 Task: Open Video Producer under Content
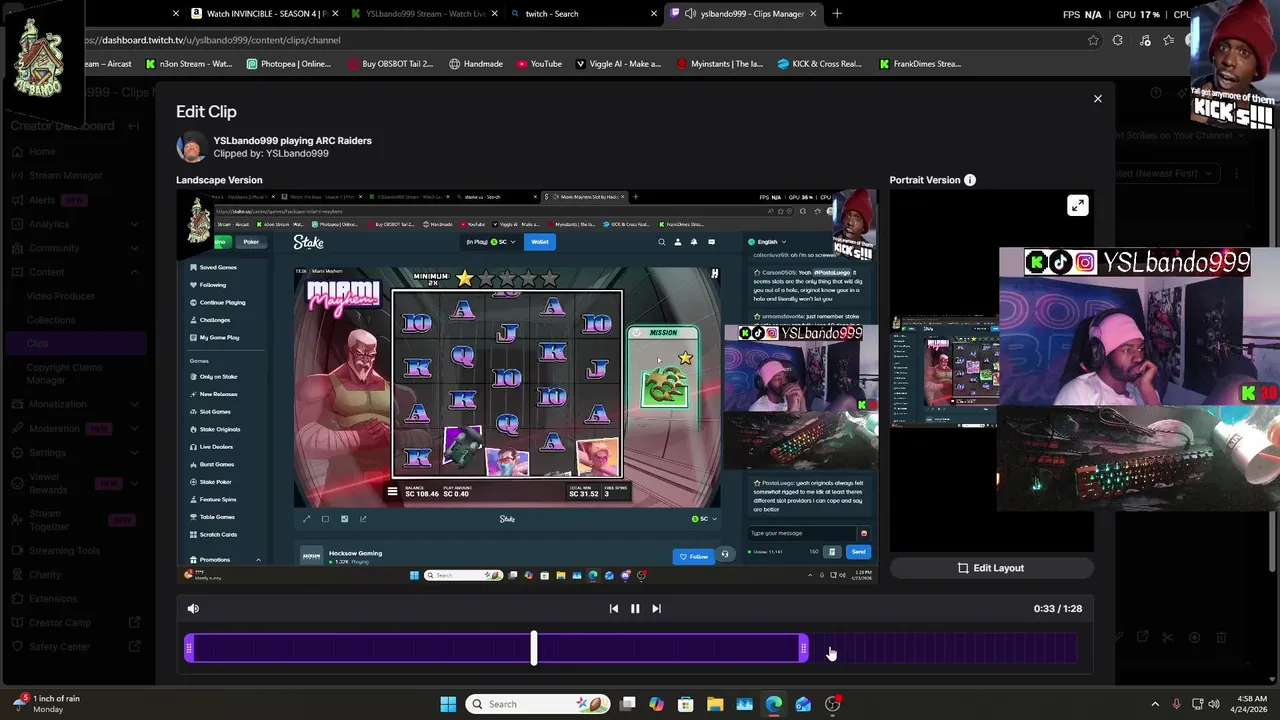[61, 296]
